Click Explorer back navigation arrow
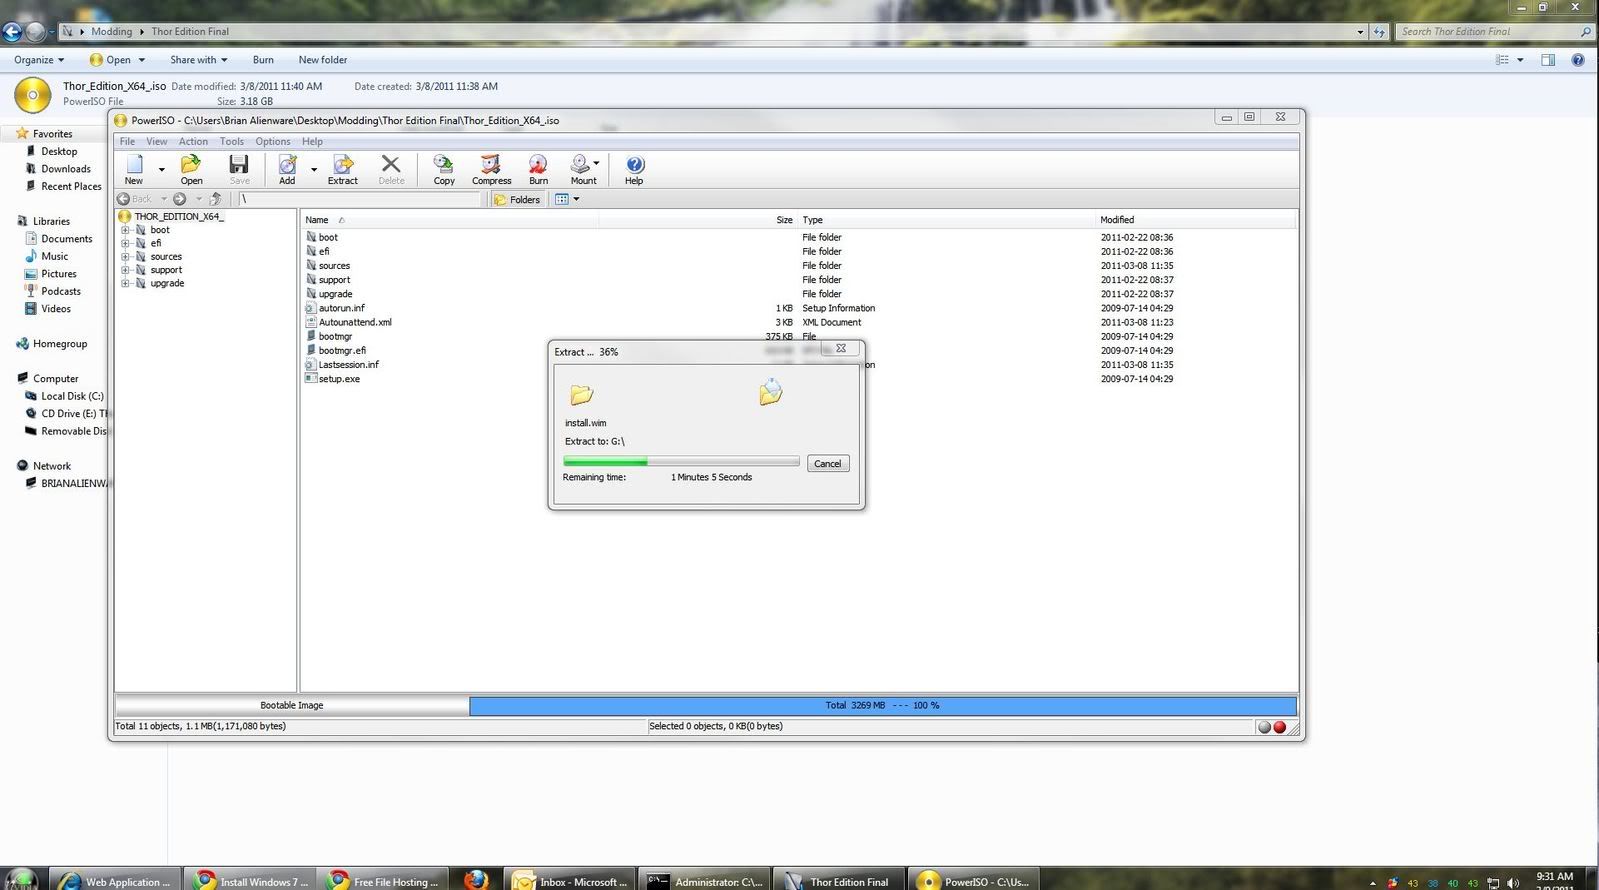 pos(12,32)
